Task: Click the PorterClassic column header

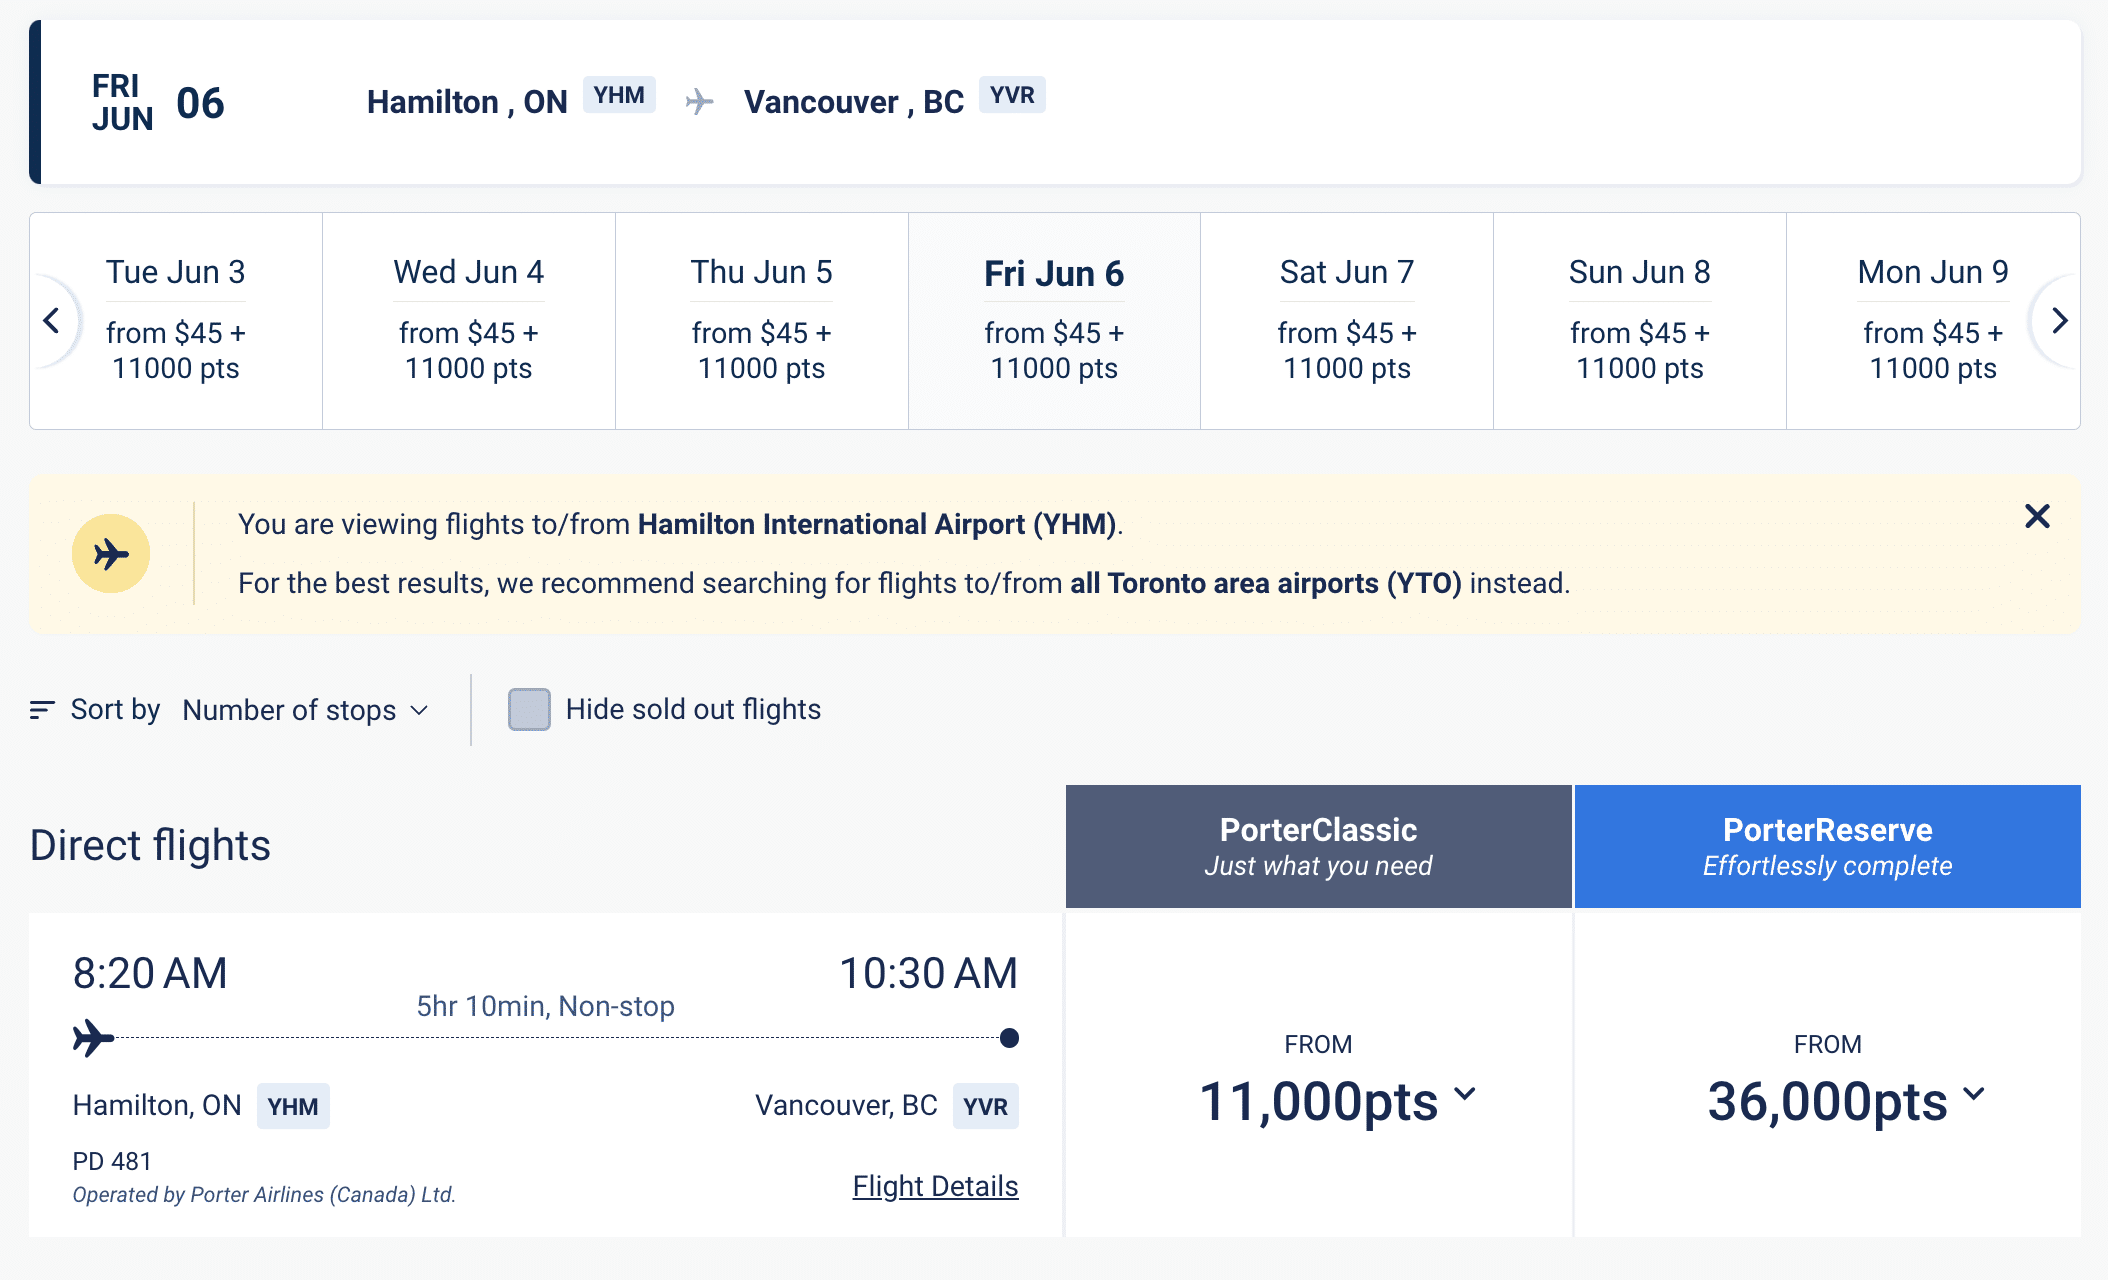Action: (x=1318, y=846)
